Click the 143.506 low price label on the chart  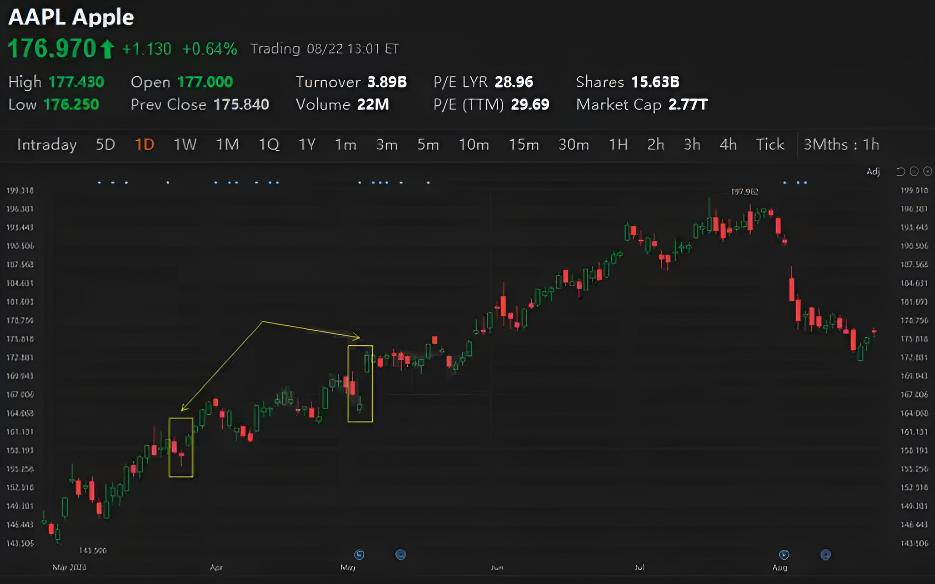(x=93, y=550)
